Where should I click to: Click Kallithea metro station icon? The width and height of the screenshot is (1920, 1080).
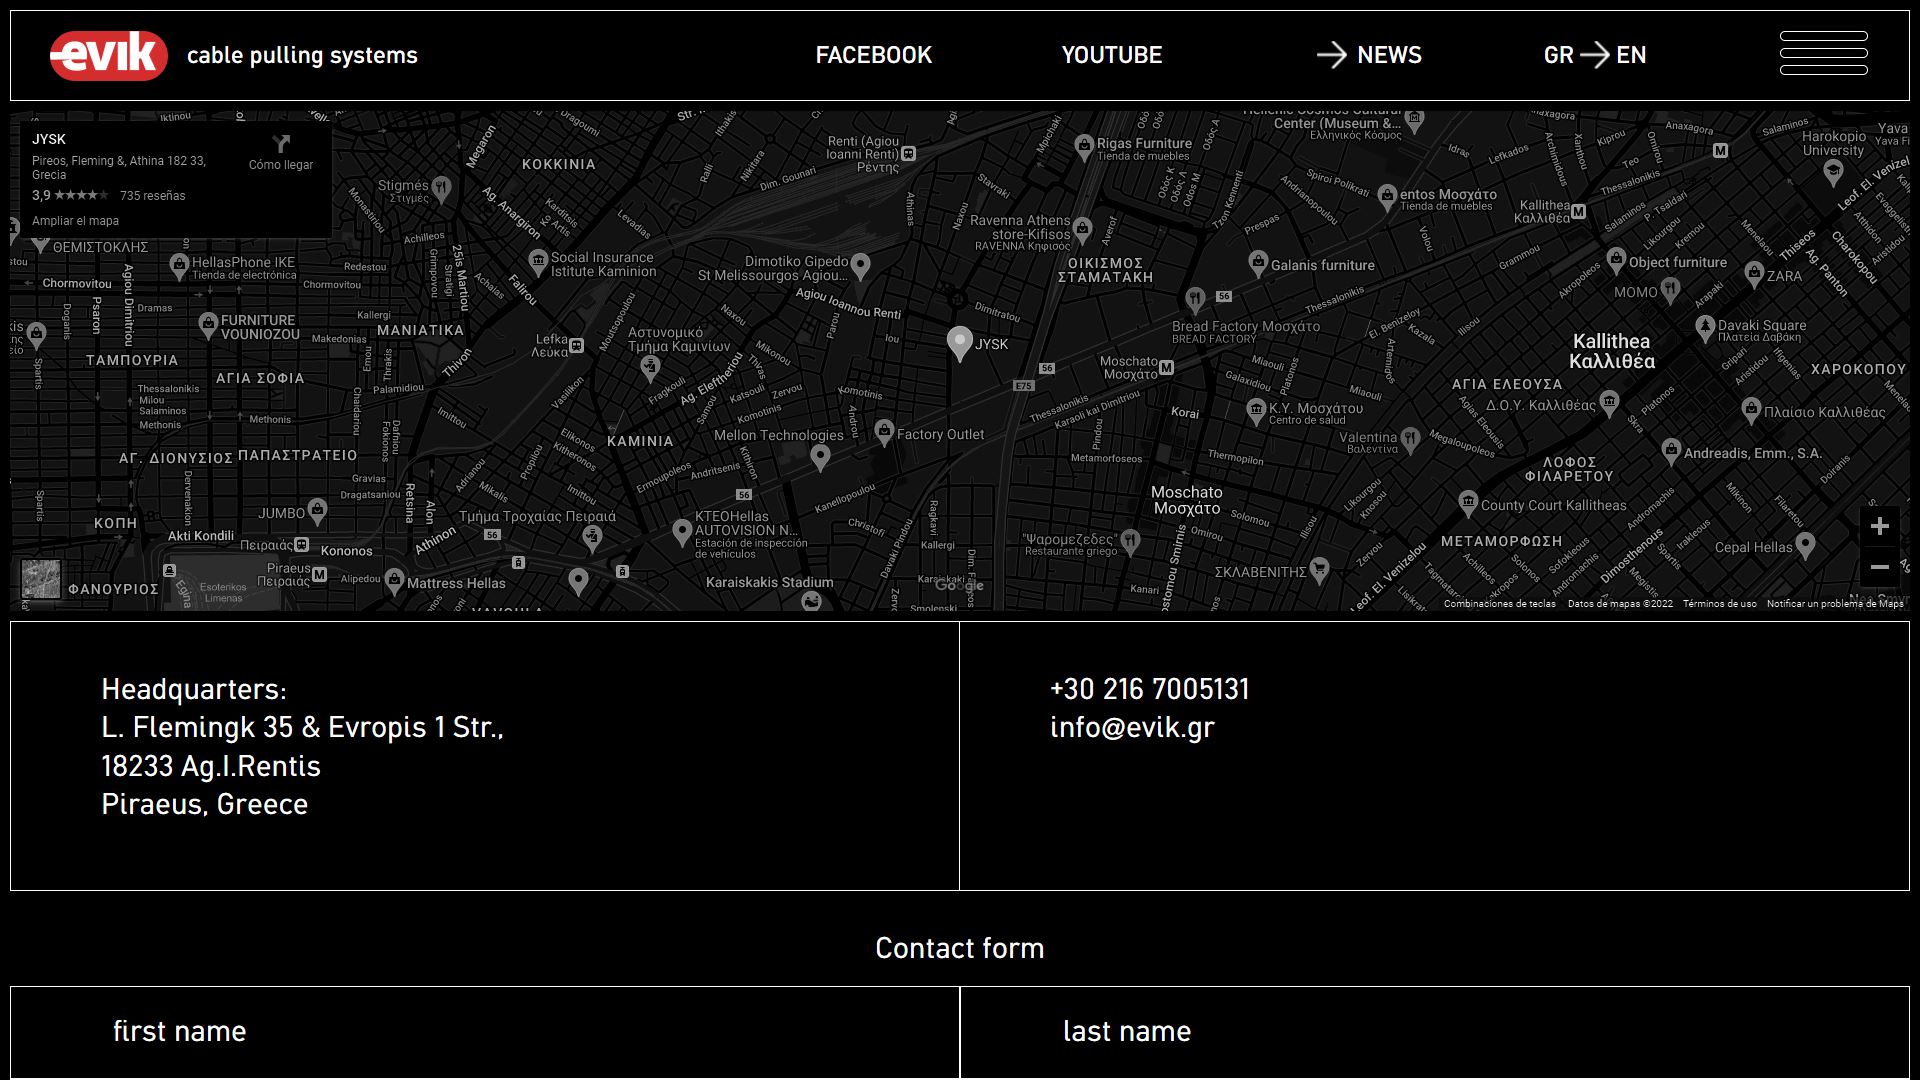[1578, 211]
